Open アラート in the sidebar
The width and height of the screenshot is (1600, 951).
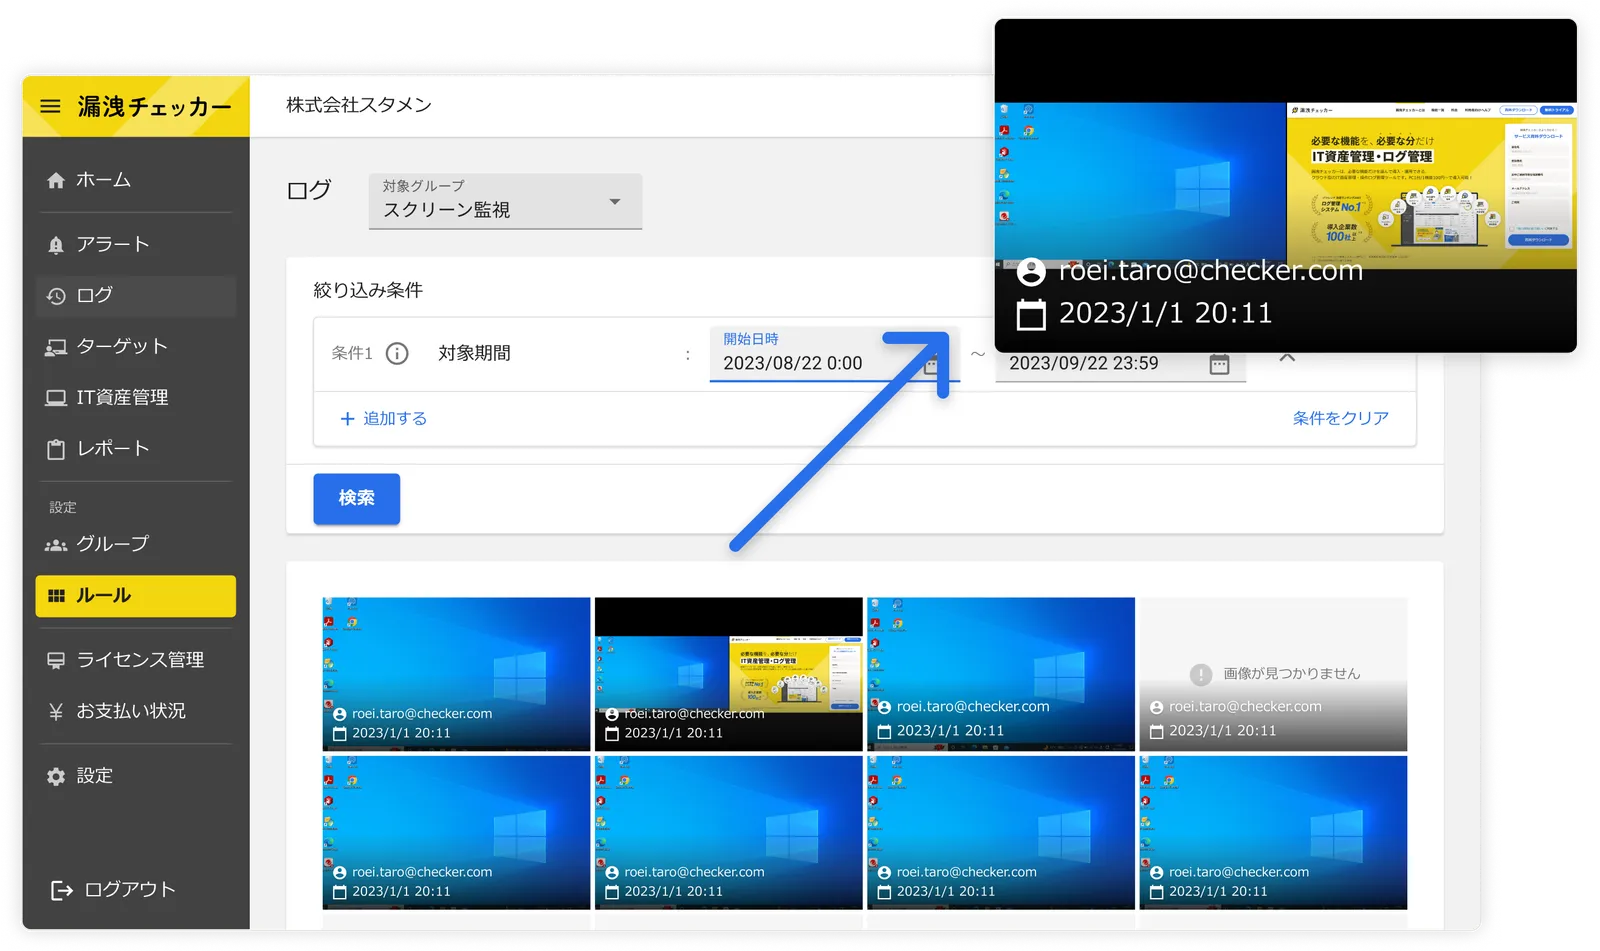tap(136, 245)
